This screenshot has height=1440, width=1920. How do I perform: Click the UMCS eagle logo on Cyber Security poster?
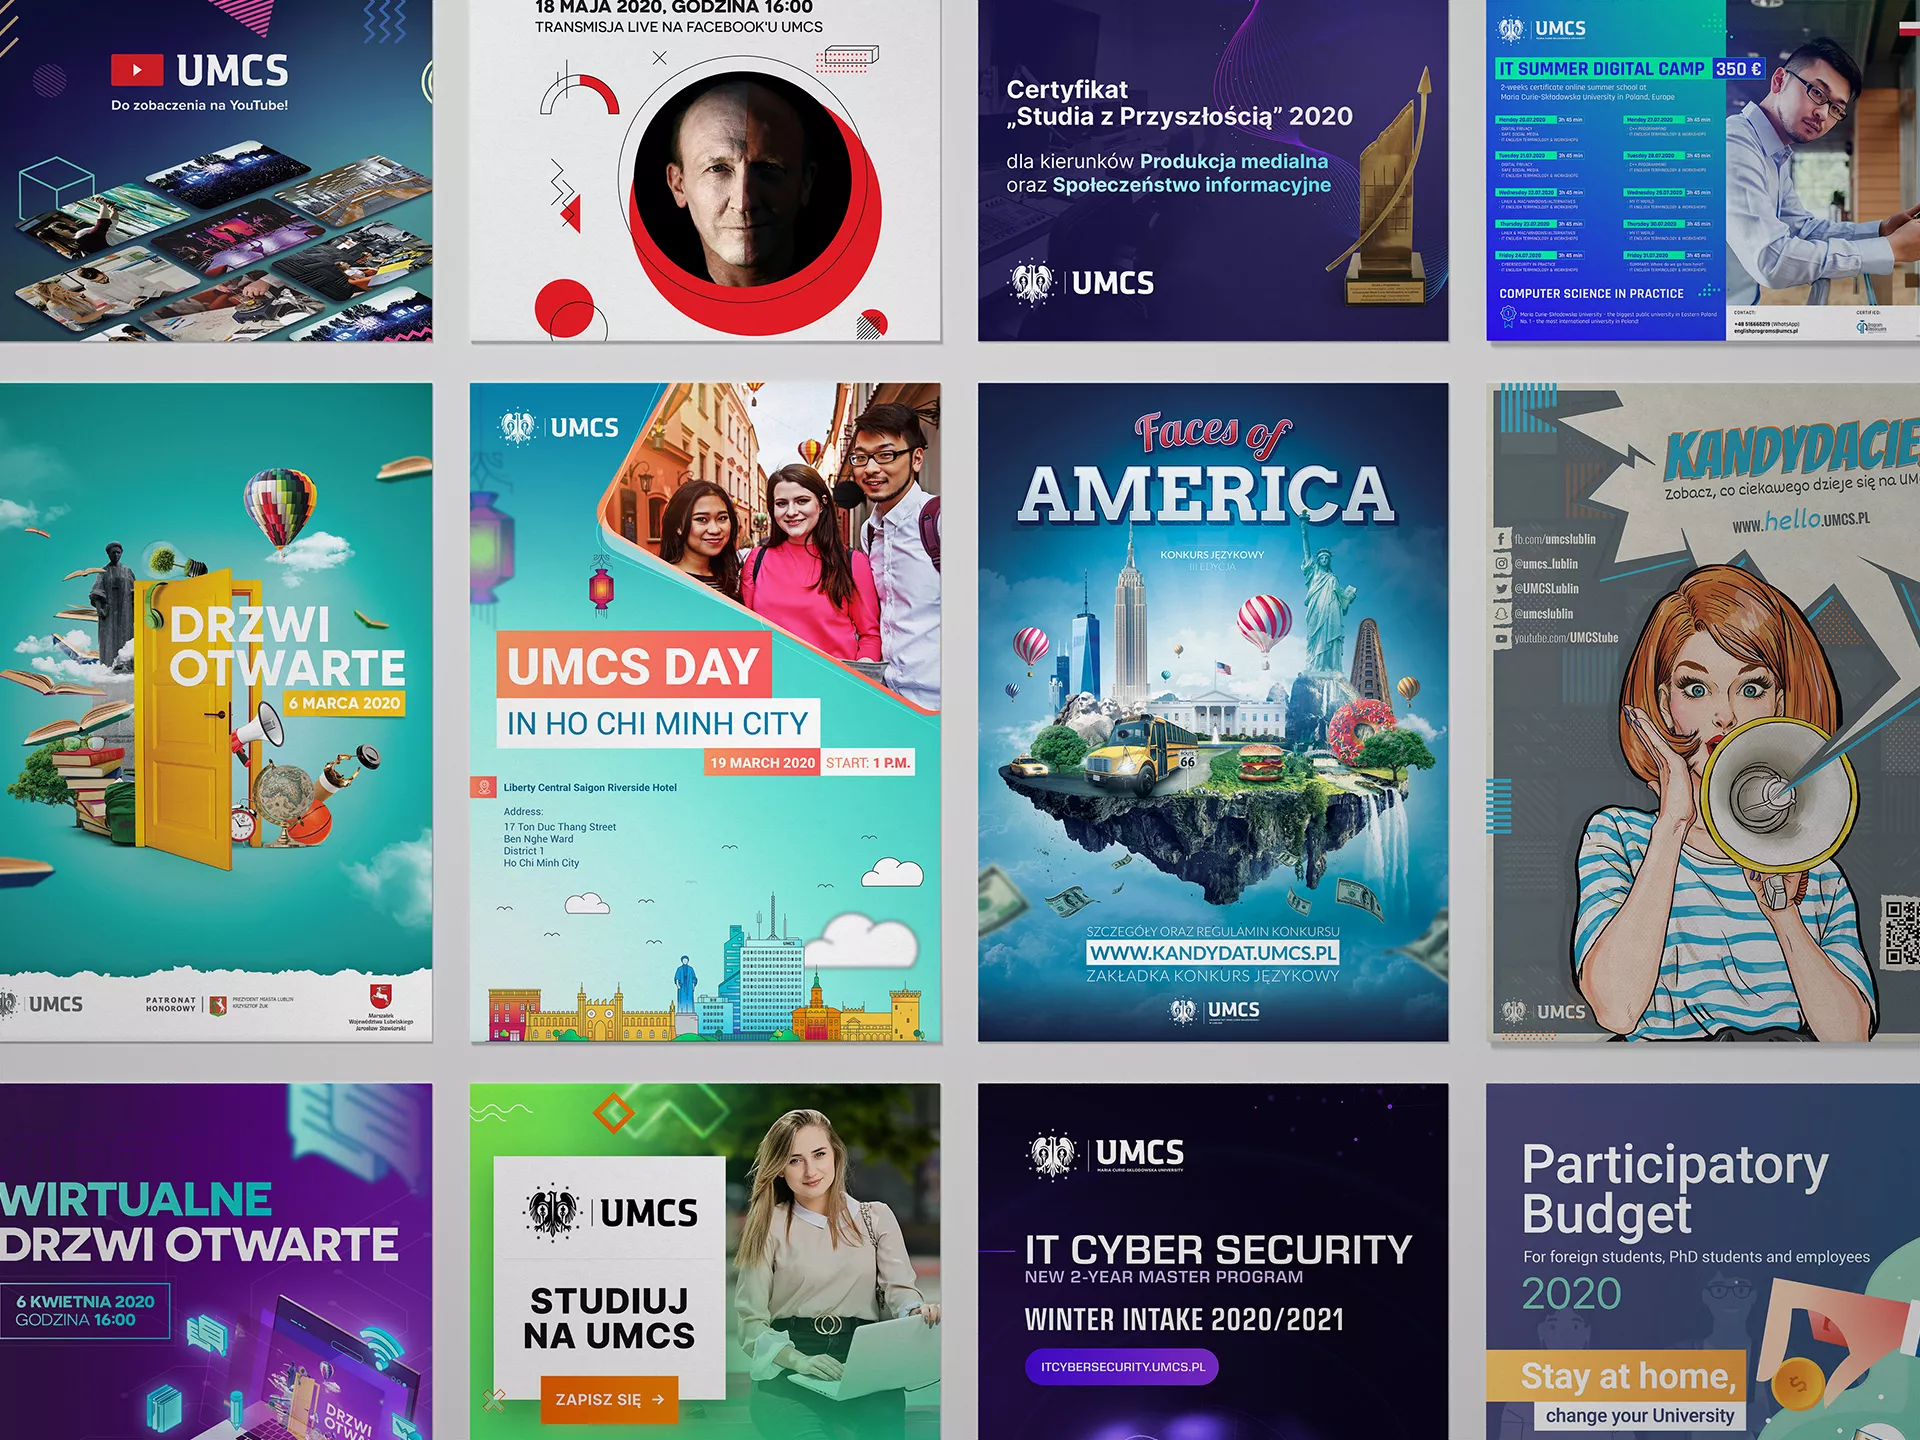[1053, 1155]
